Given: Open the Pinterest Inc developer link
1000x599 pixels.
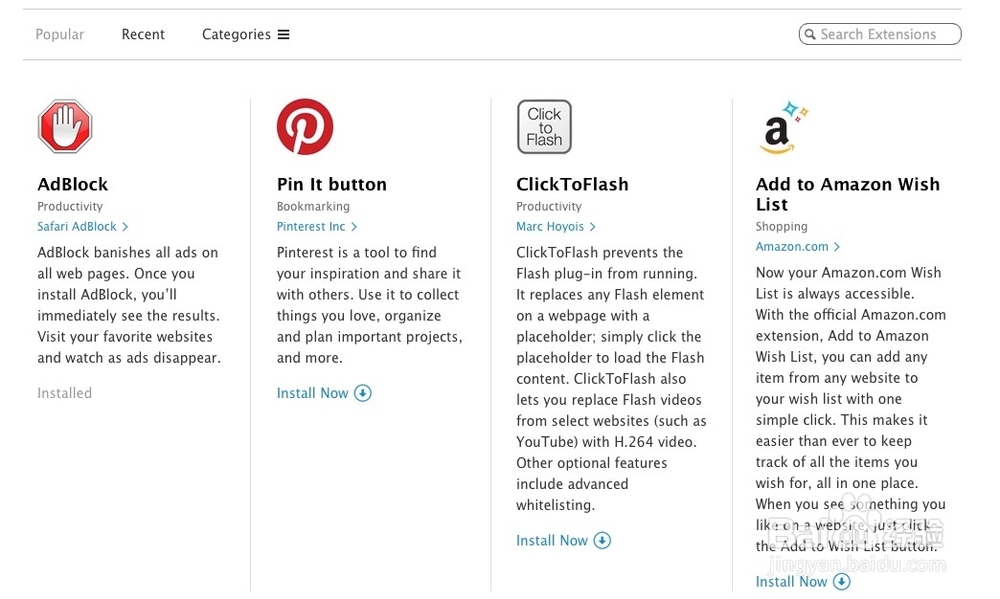Looking at the screenshot, I should pos(316,227).
